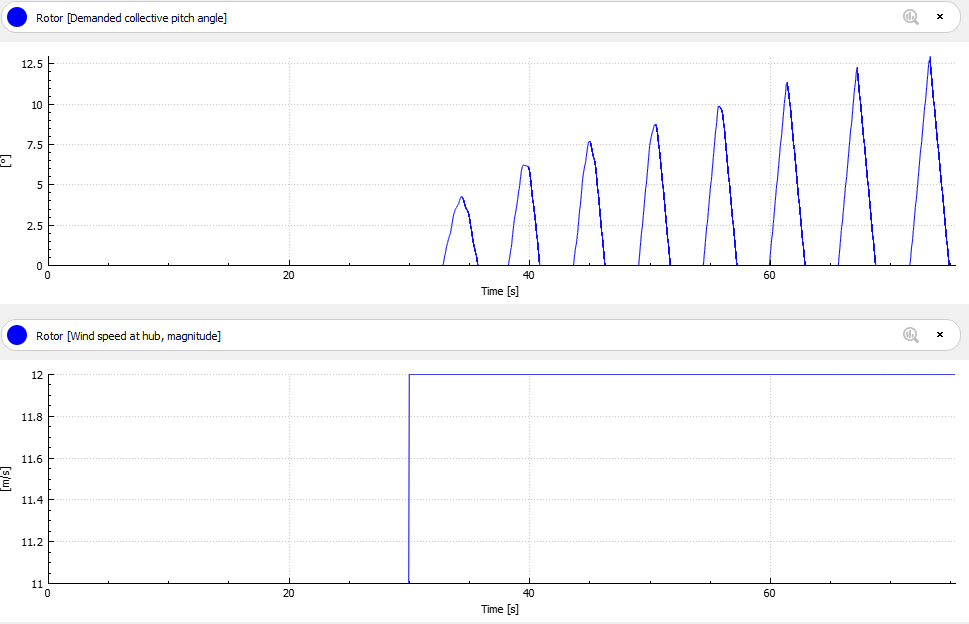
Task: Select the Wind speed at hub, magnitude title
Action: click(x=128, y=336)
